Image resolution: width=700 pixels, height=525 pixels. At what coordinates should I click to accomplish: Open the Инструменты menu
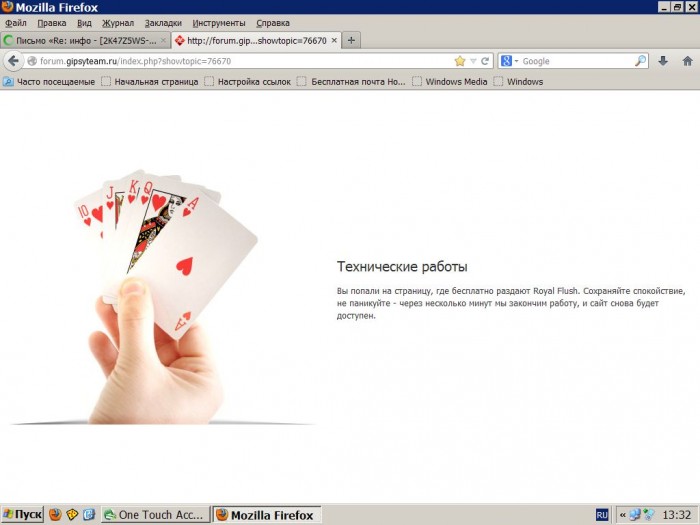click(219, 23)
